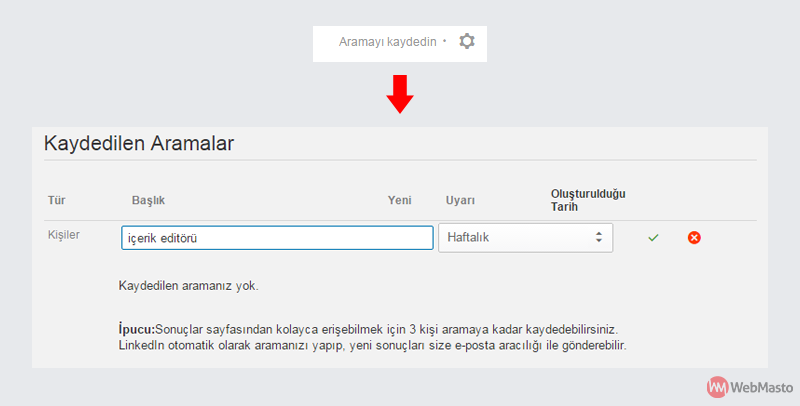Open the gear settings icon
Screen dimensions: 800x406
(467, 41)
